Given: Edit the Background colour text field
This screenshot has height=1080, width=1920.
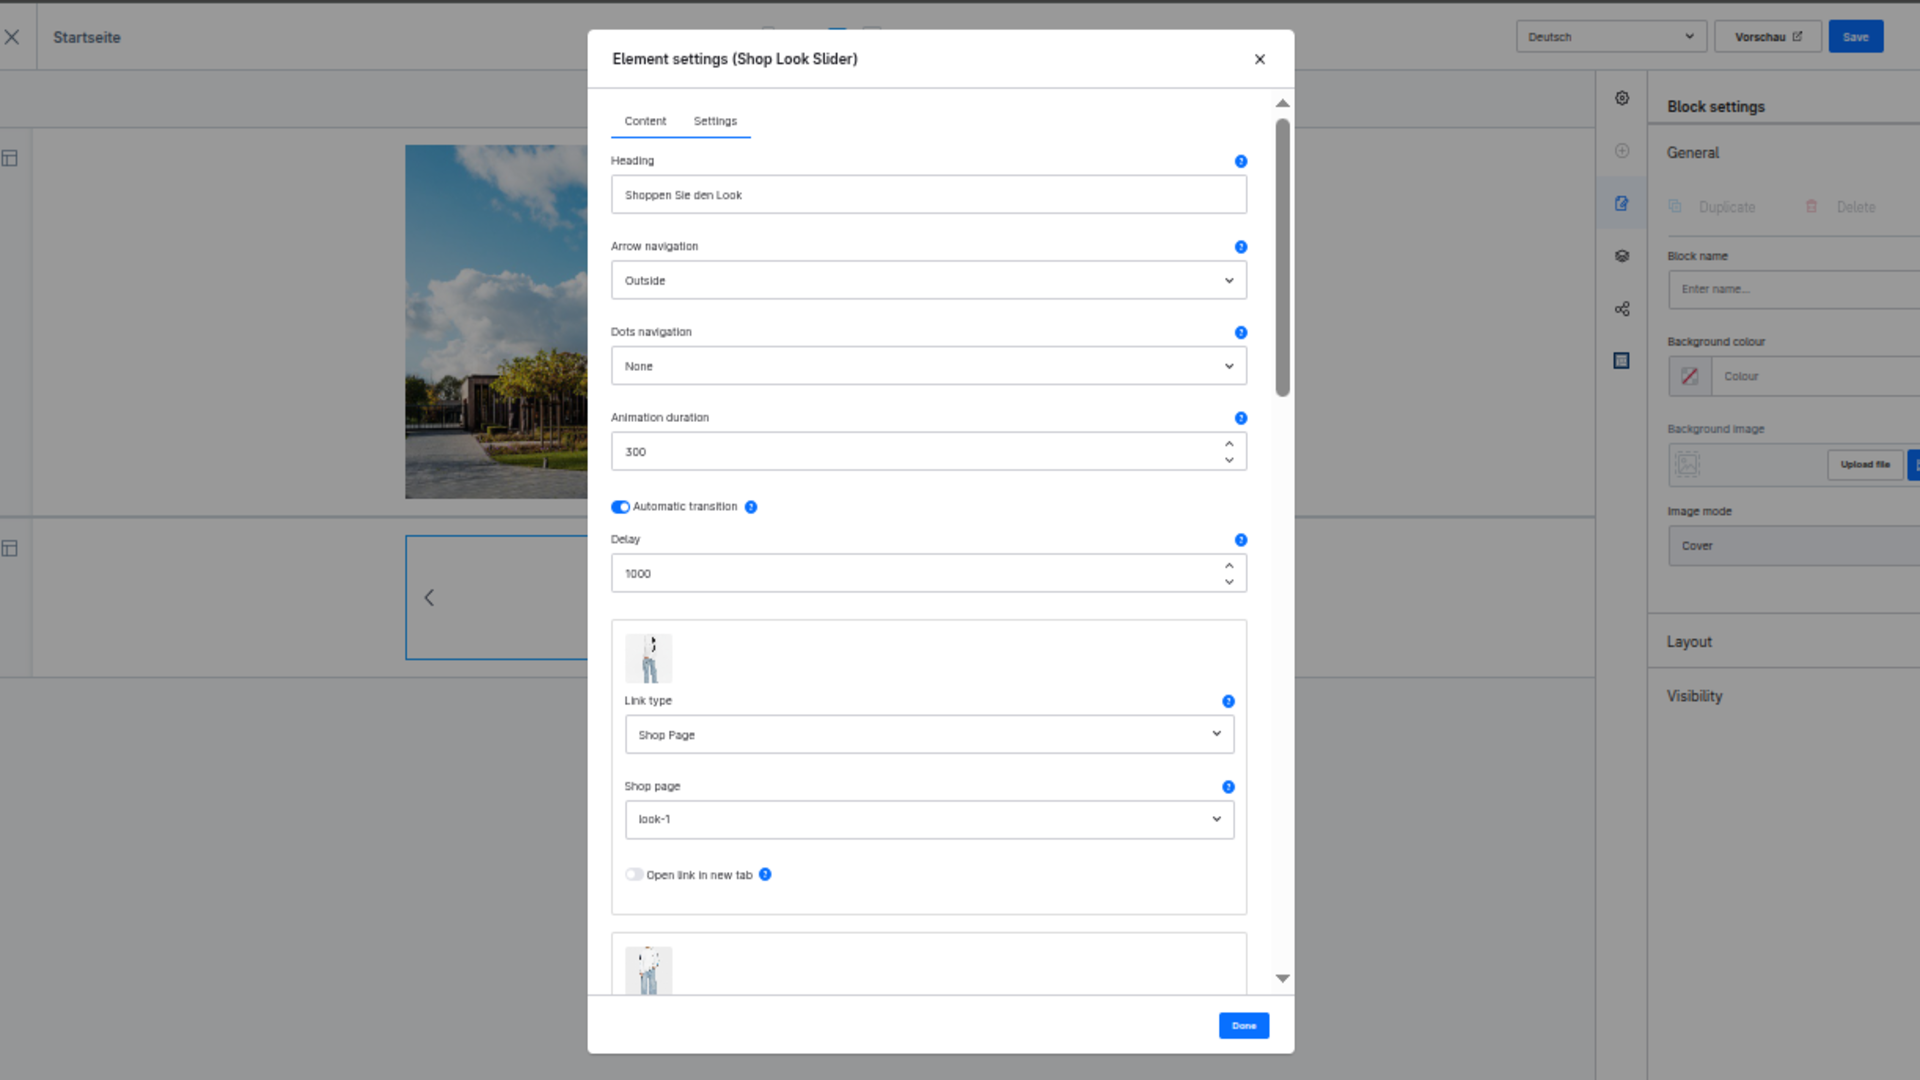Looking at the screenshot, I should [x=1816, y=377].
